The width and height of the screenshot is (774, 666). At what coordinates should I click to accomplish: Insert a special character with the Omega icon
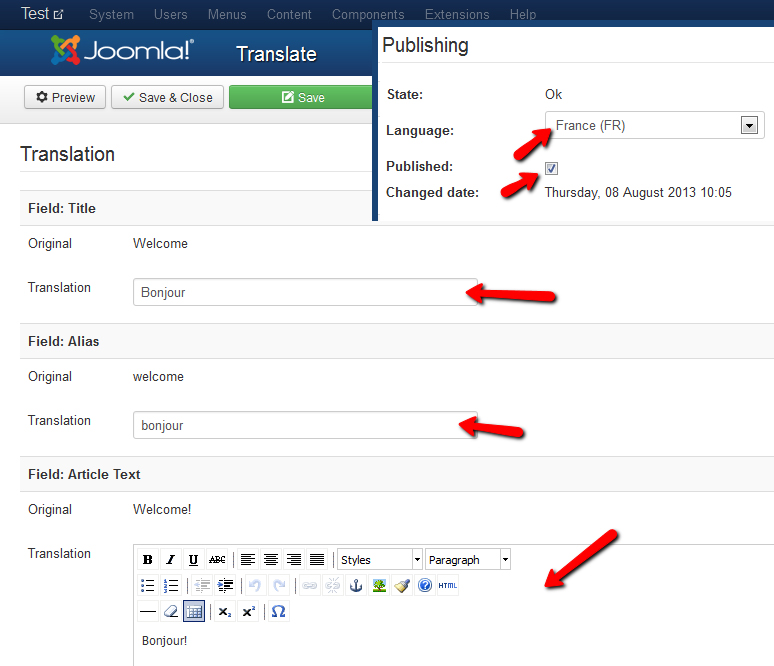point(278,612)
